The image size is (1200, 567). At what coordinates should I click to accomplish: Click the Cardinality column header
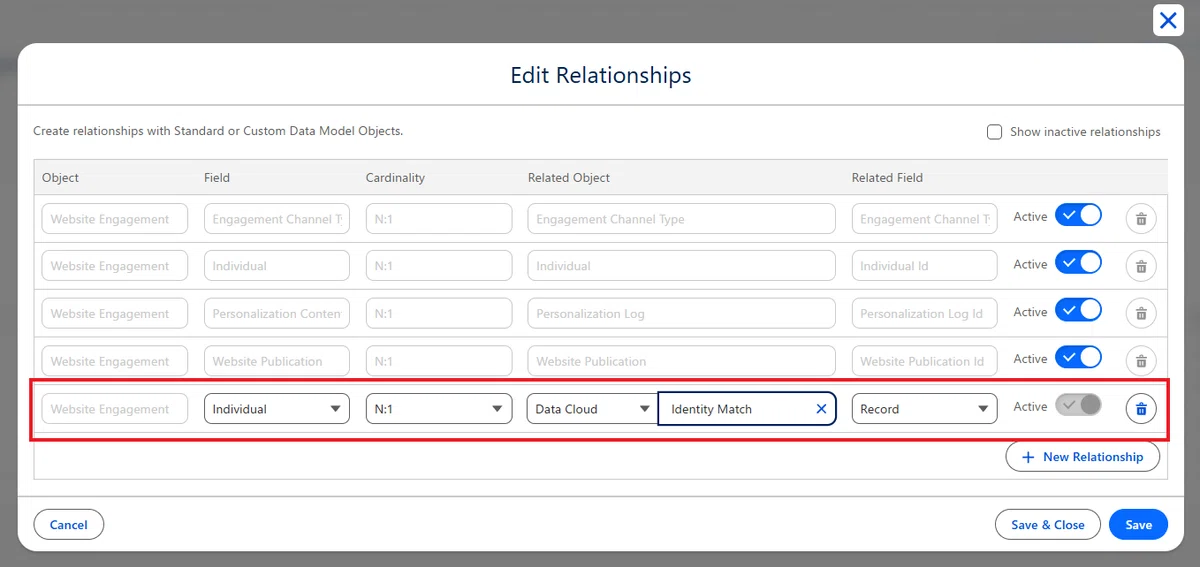pos(395,178)
